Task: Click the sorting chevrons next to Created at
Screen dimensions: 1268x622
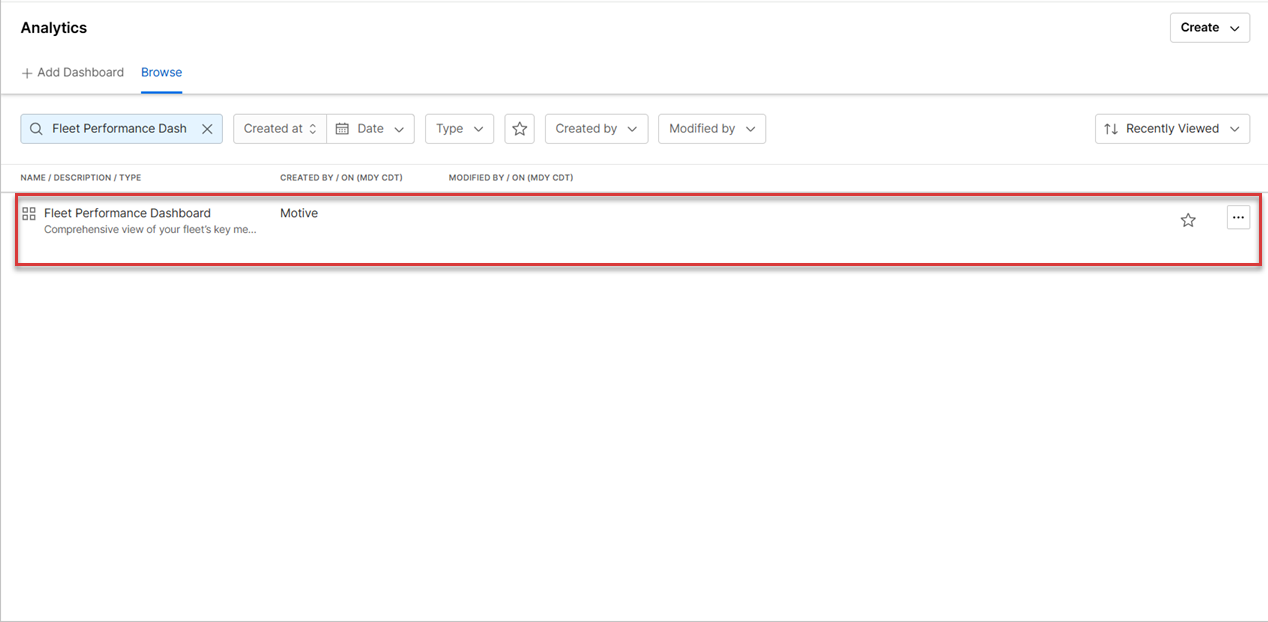Action: pyautogui.click(x=313, y=128)
